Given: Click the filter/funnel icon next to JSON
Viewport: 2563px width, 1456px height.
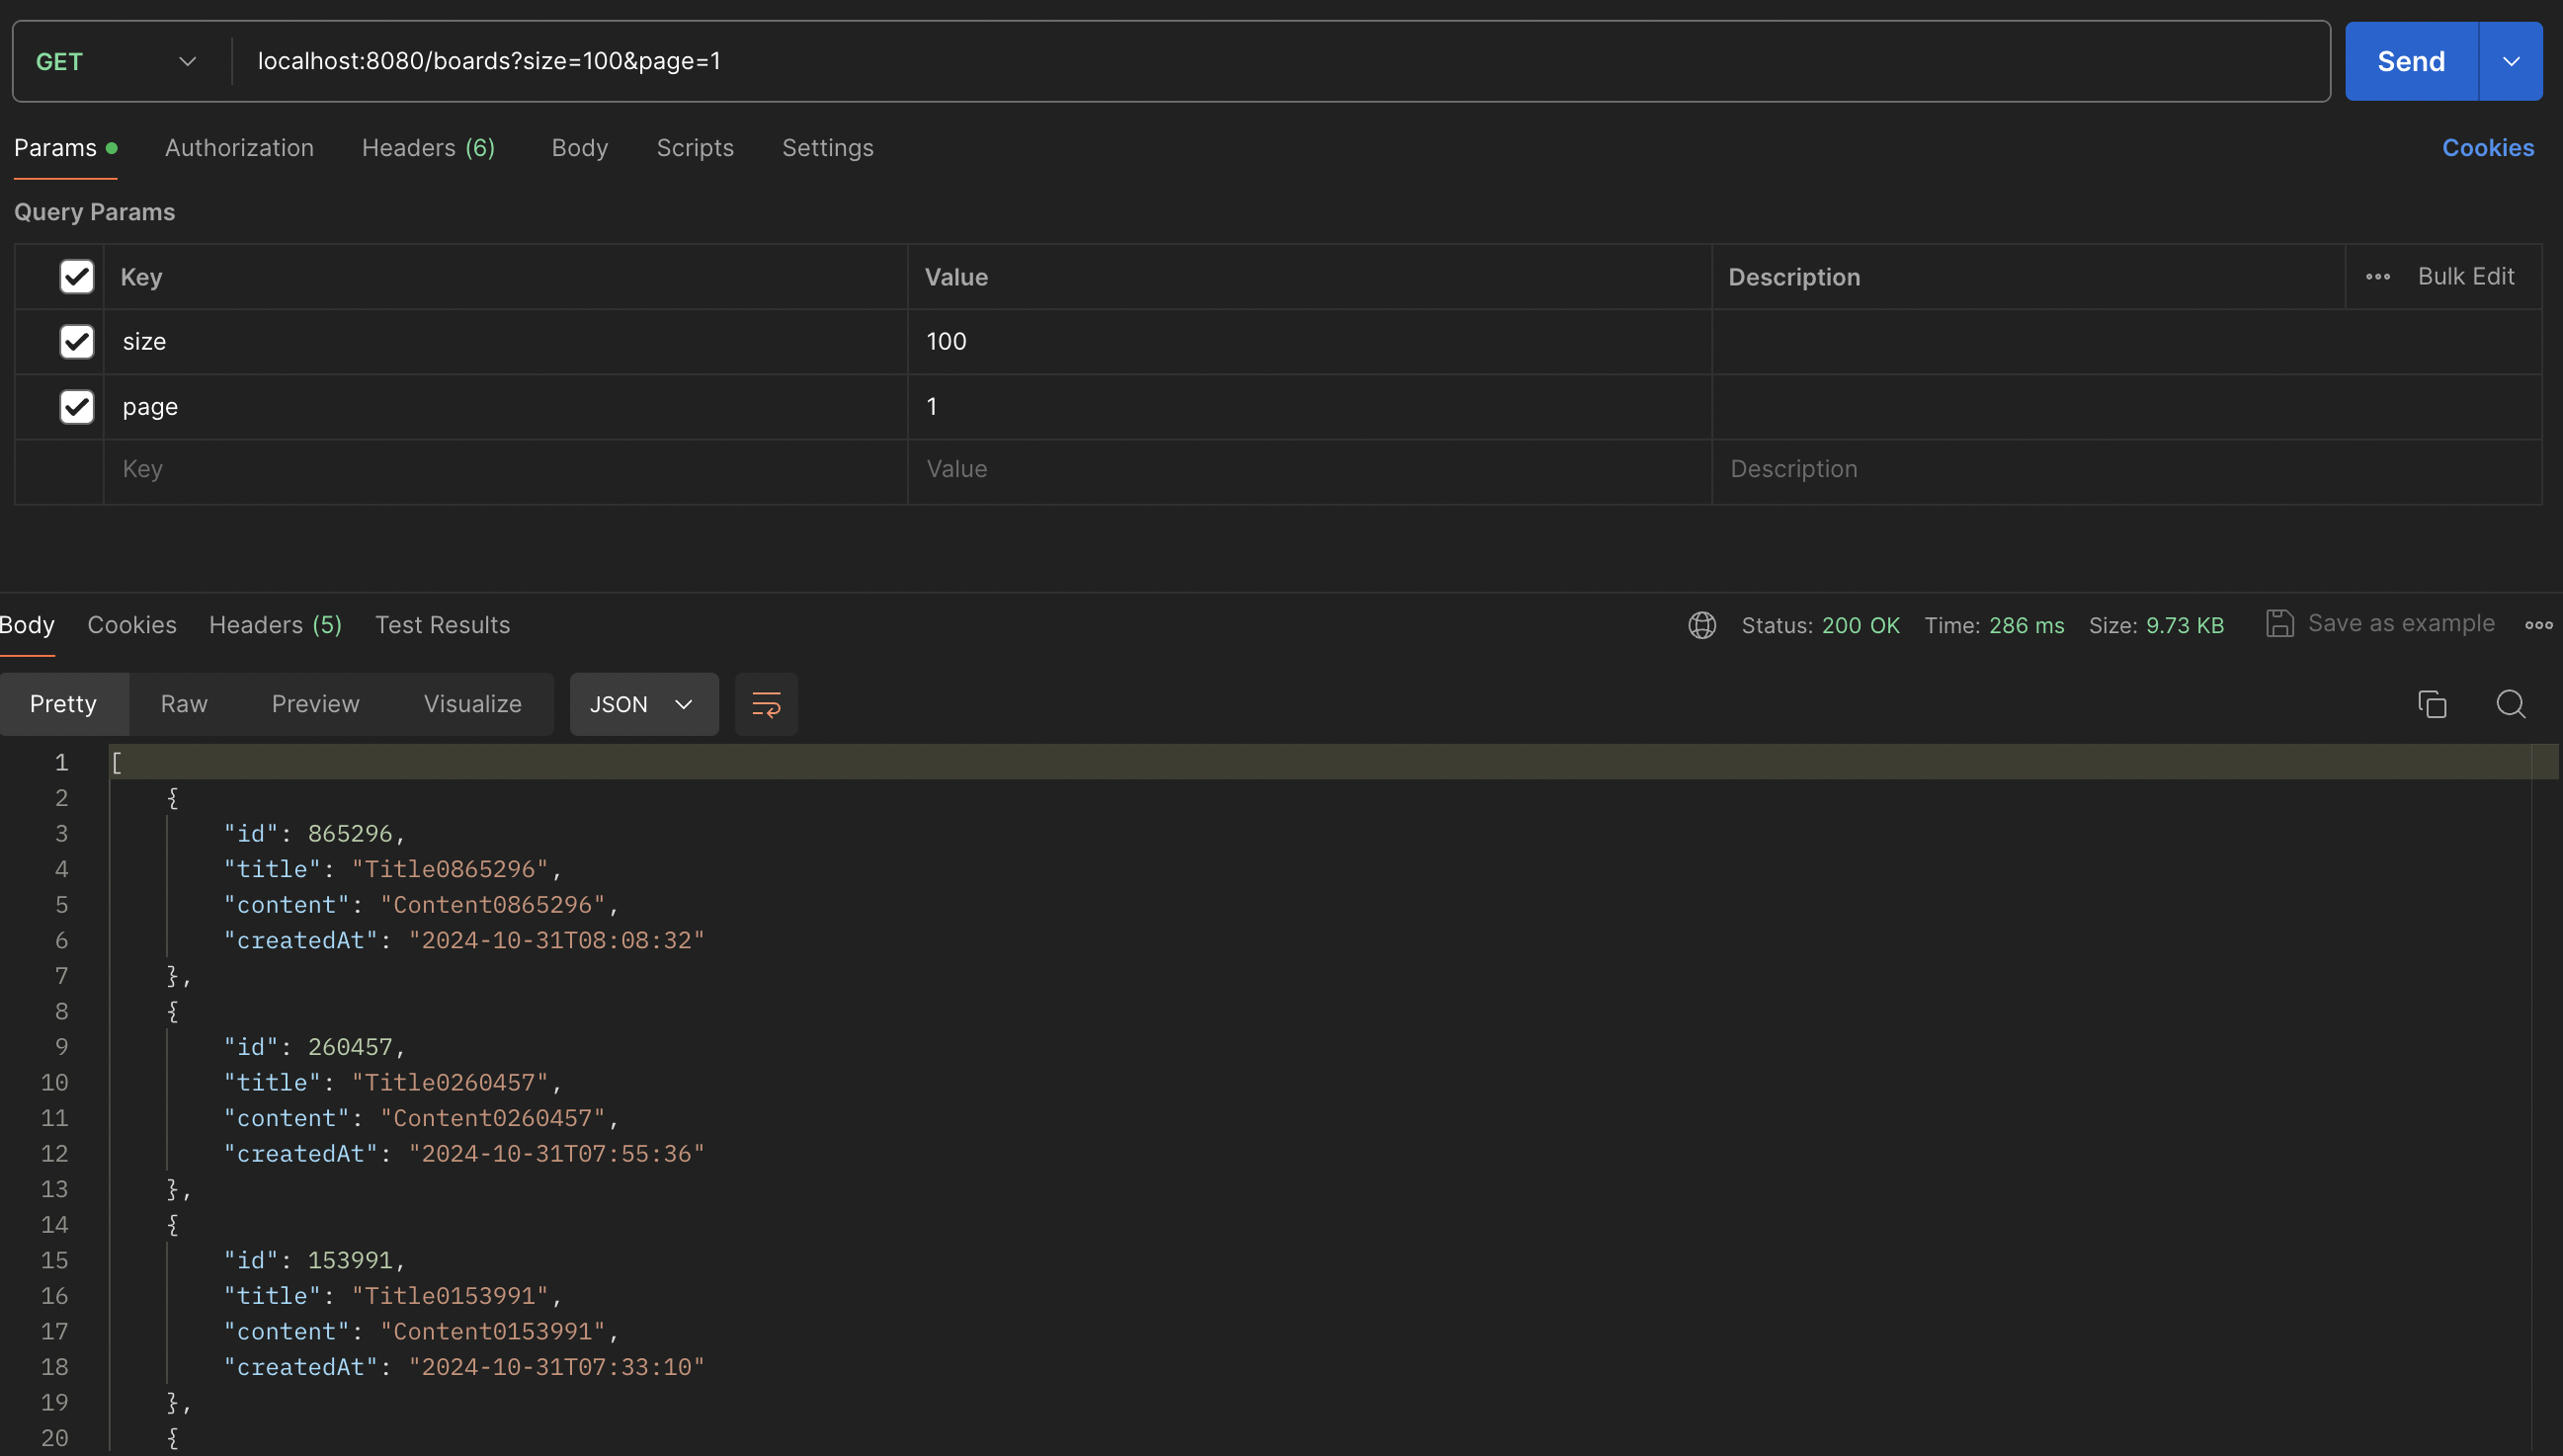Looking at the screenshot, I should (x=766, y=702).
